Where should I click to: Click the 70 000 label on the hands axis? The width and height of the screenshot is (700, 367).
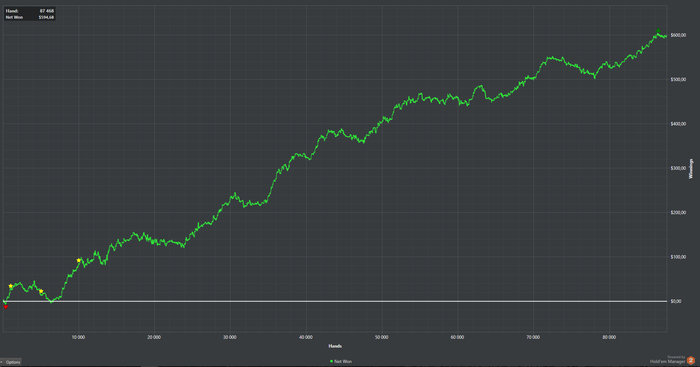pyautogui.click(x=533, y=337)
